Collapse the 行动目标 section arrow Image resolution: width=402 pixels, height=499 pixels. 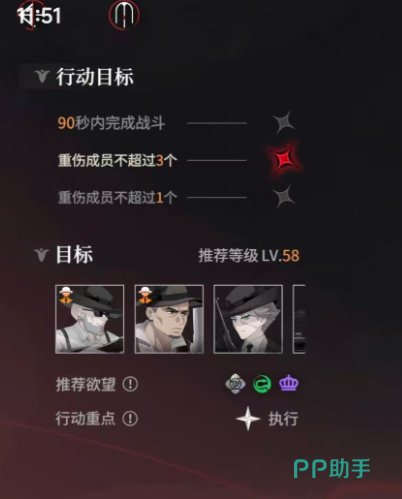[x=42, y=77]
